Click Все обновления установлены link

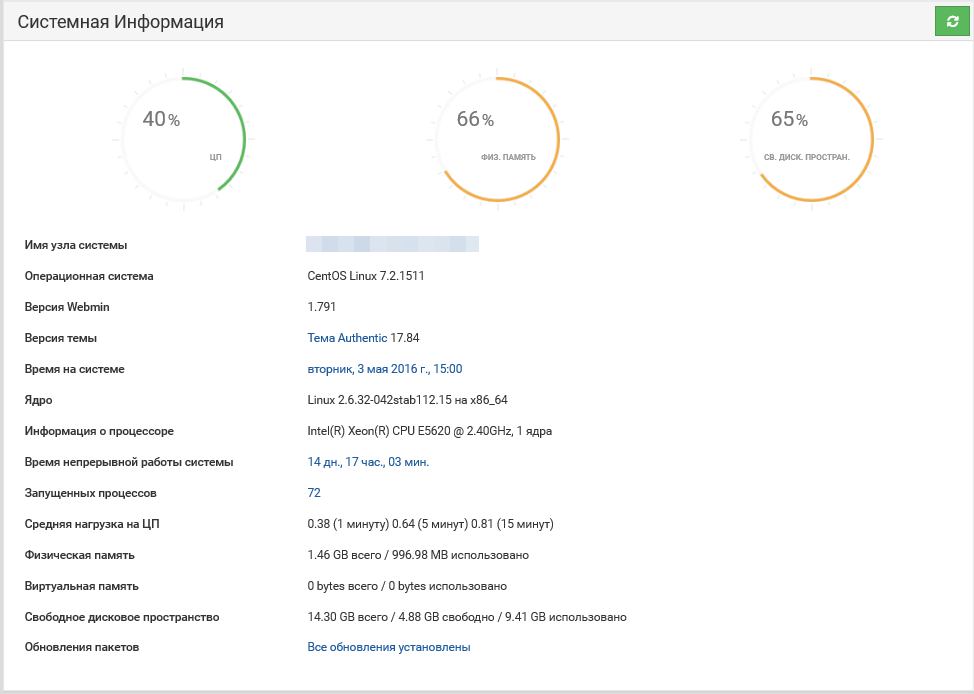(388, 647)
